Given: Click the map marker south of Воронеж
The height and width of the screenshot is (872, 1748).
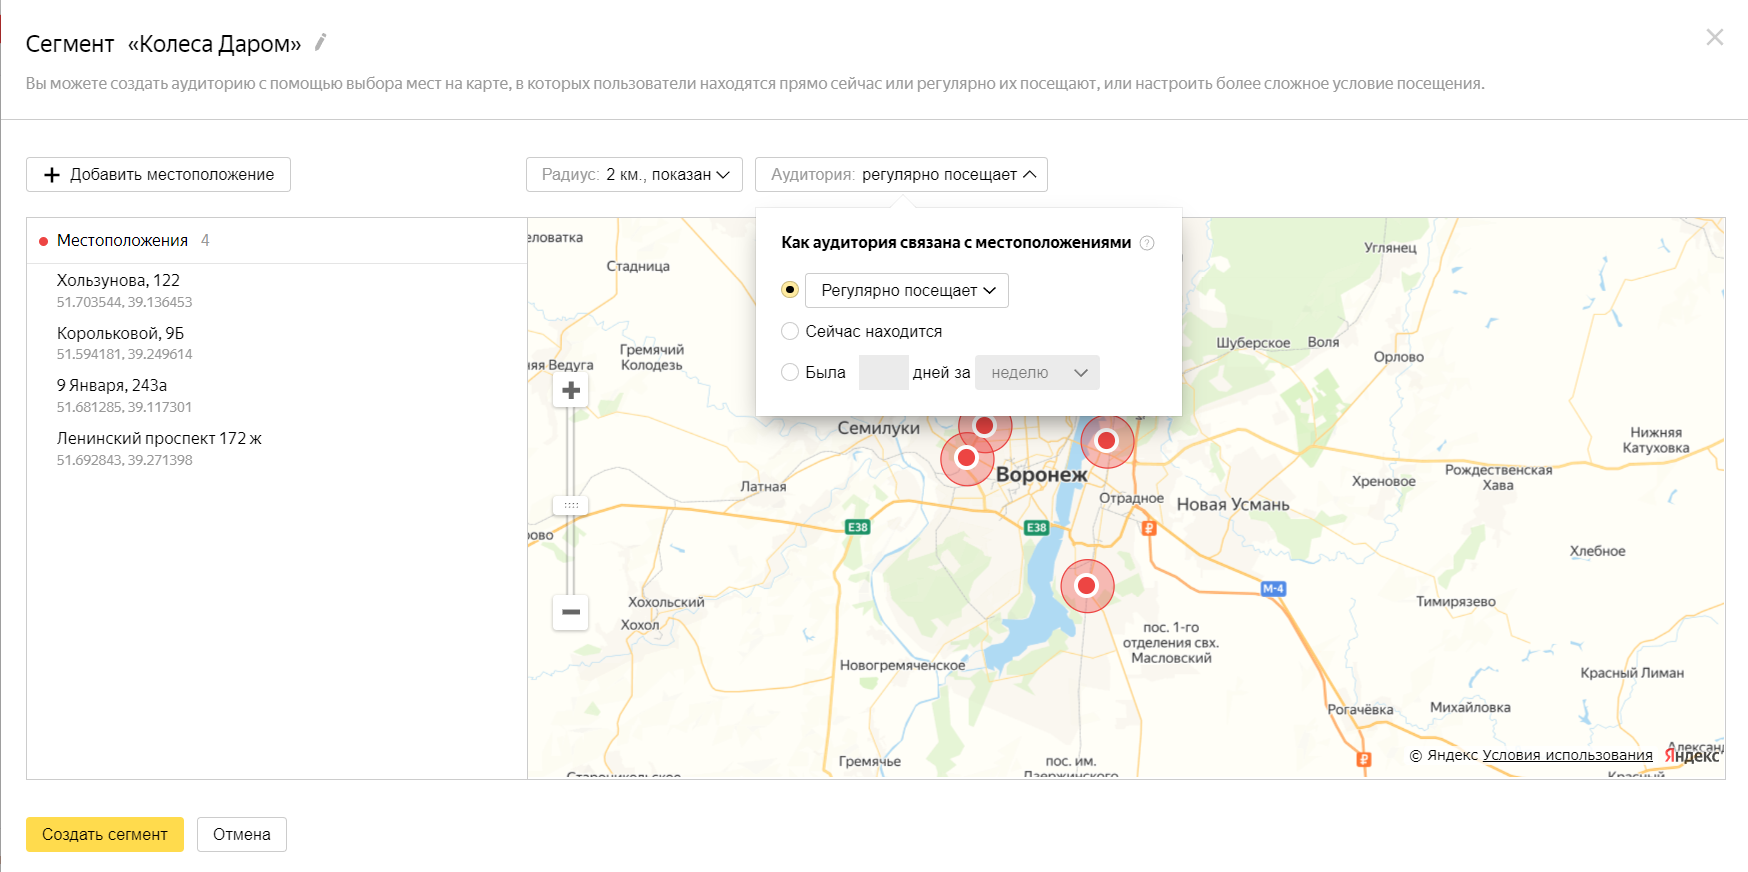Looking at the screenshot, I should click(x=1087, y=586).
